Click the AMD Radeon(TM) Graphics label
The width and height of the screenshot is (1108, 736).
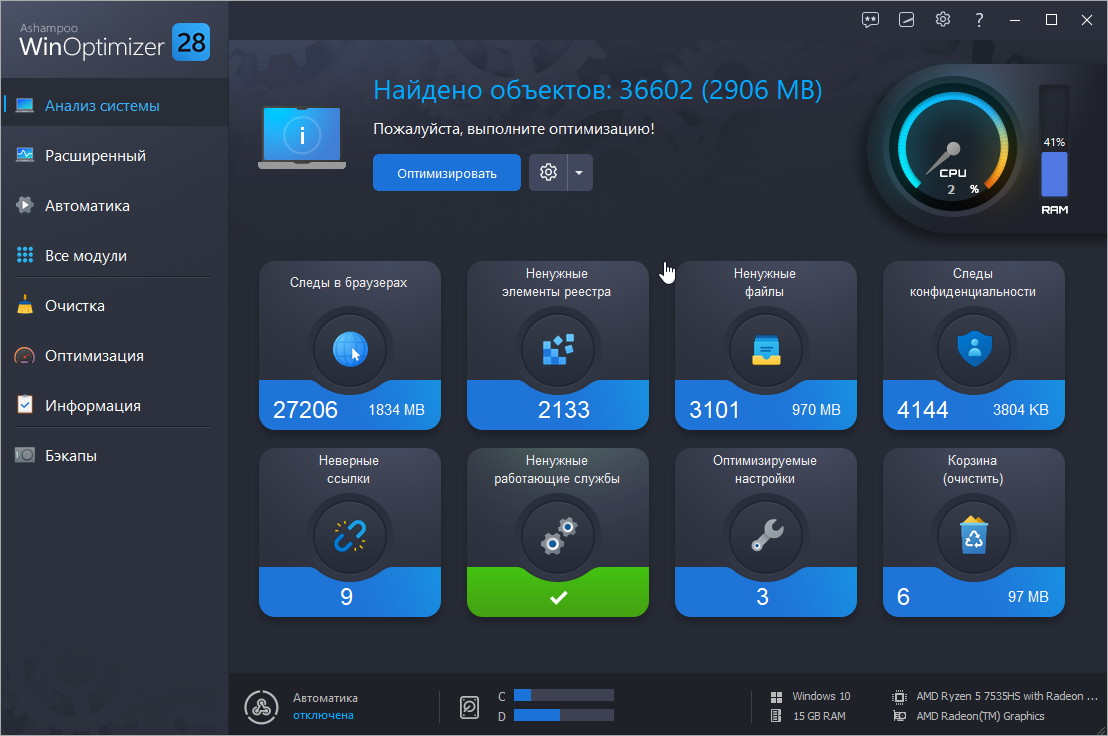[980, 716]
